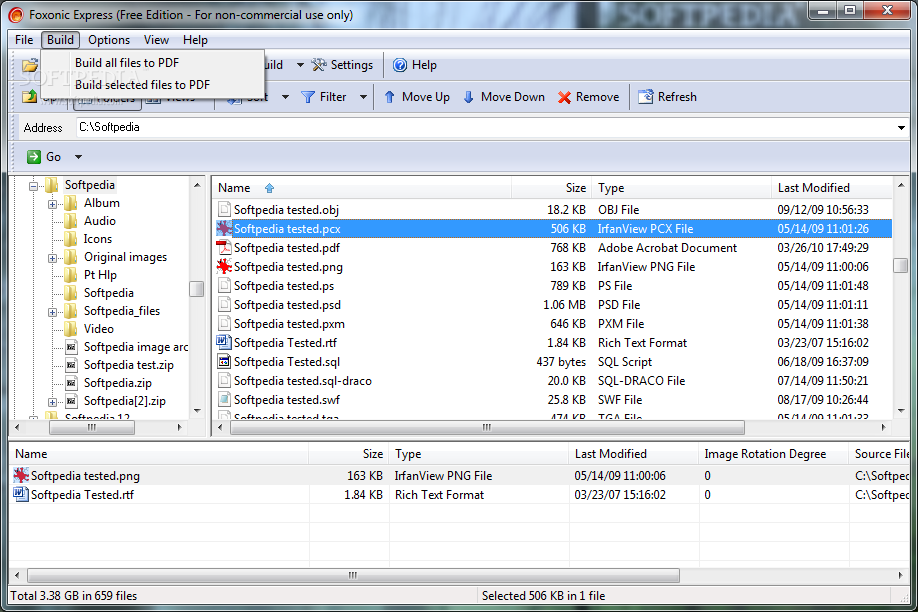The width and height of the screenshot is (918, 612).
Task: Click the folder tree vertical scrollbar thumb
Action: pos(197,289)
